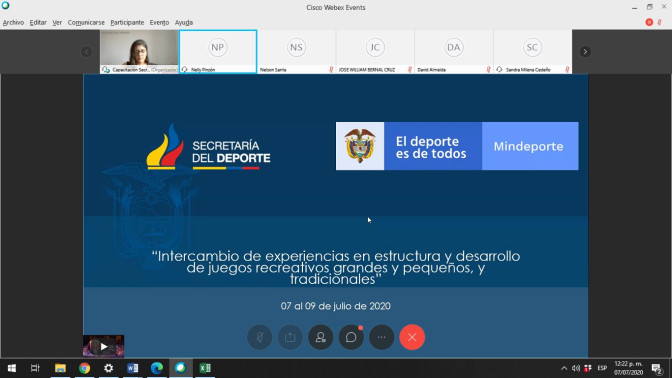Open Google Chrome from taskbar
This screenshot has width=672, height=378.
(84, 368)
